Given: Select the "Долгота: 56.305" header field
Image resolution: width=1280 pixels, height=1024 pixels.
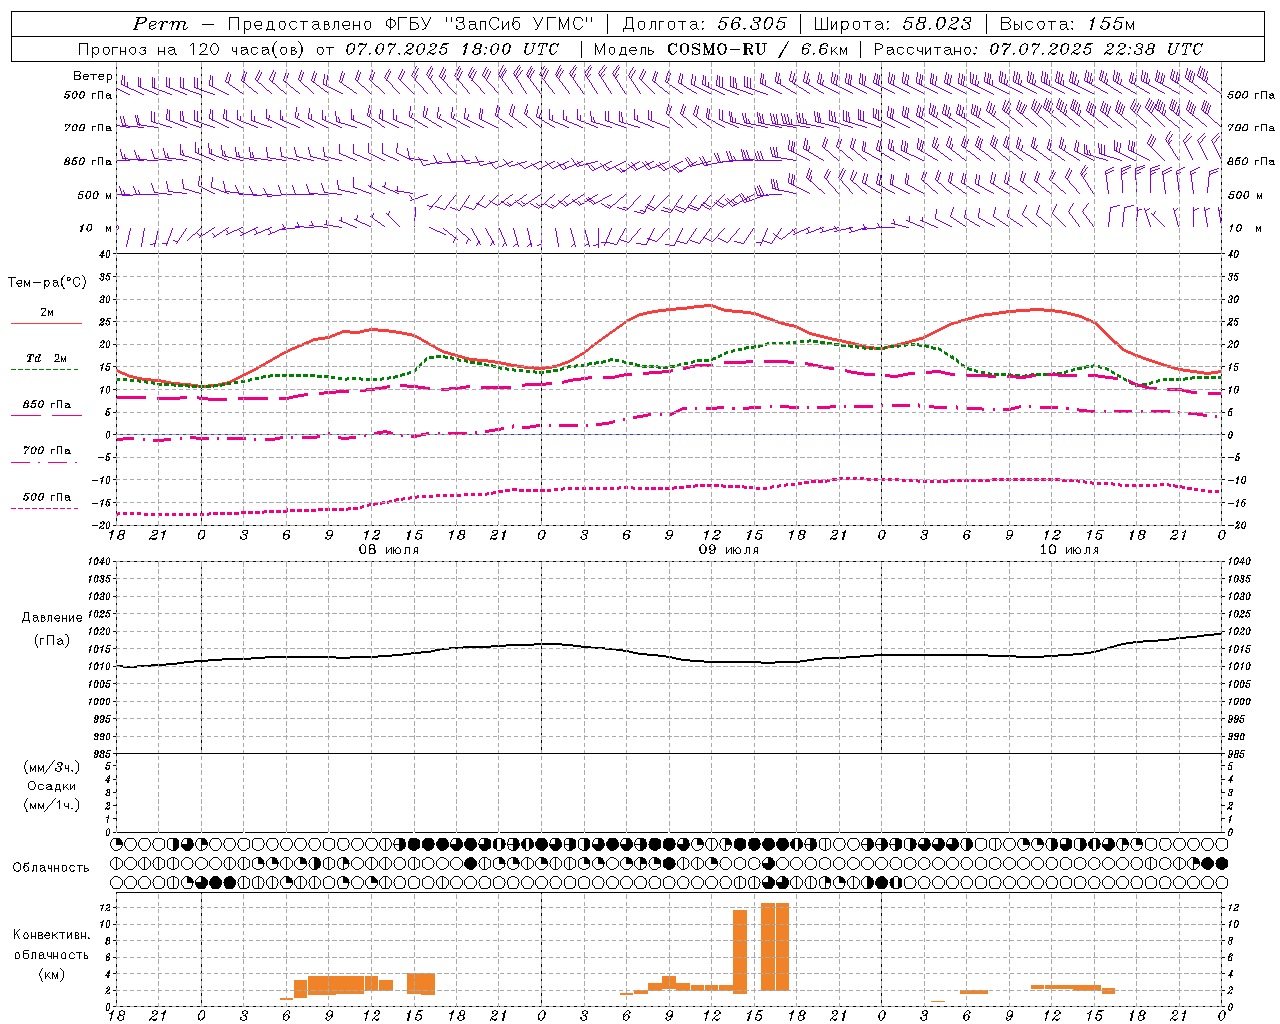Looking at the screenshot, I should coord(705,24).
